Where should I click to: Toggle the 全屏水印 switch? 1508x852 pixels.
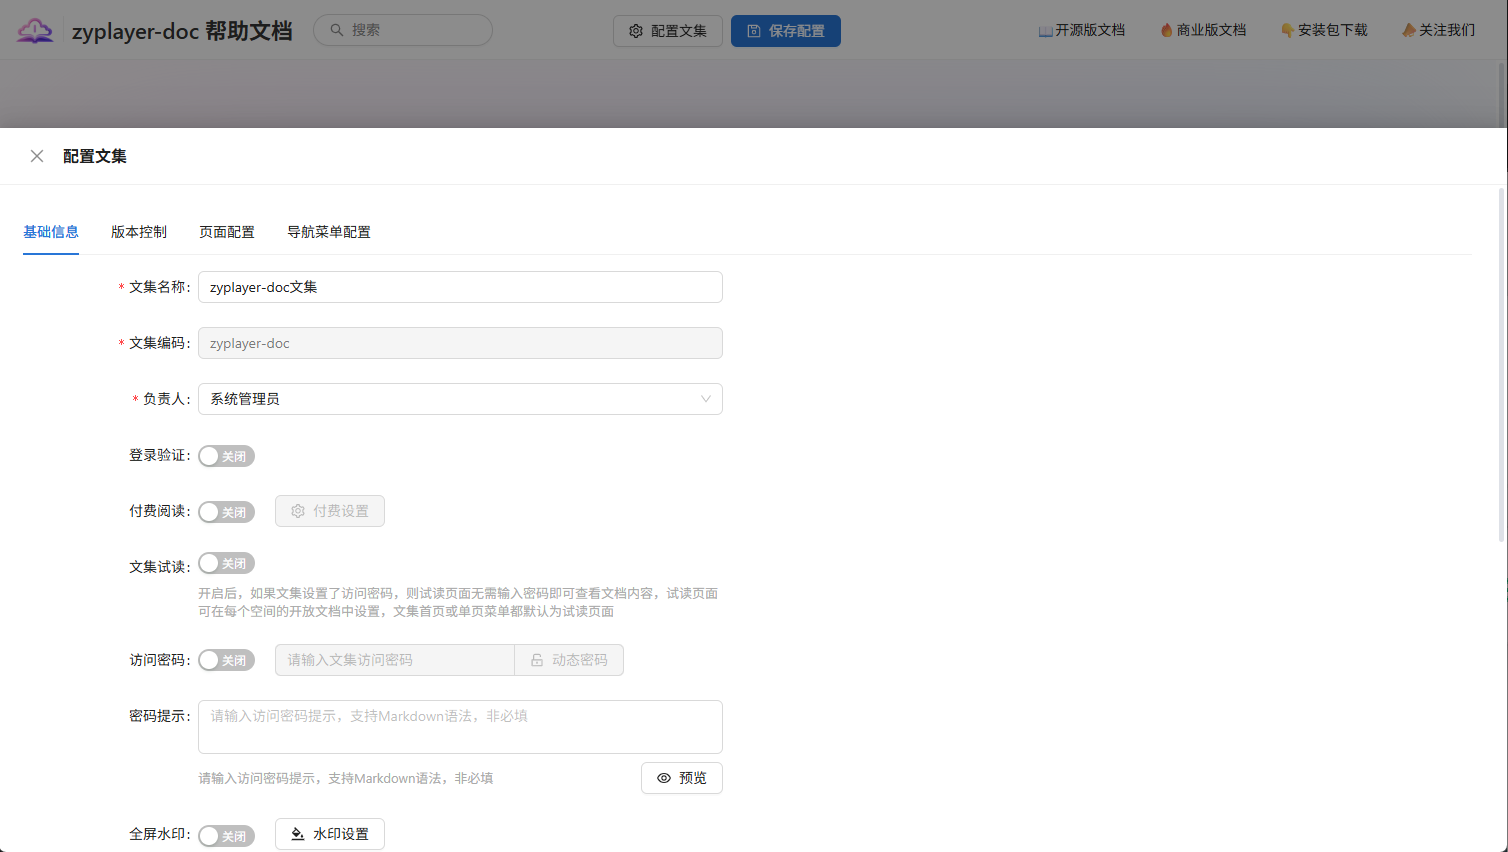pyautogui.click(x=227, y=836)
